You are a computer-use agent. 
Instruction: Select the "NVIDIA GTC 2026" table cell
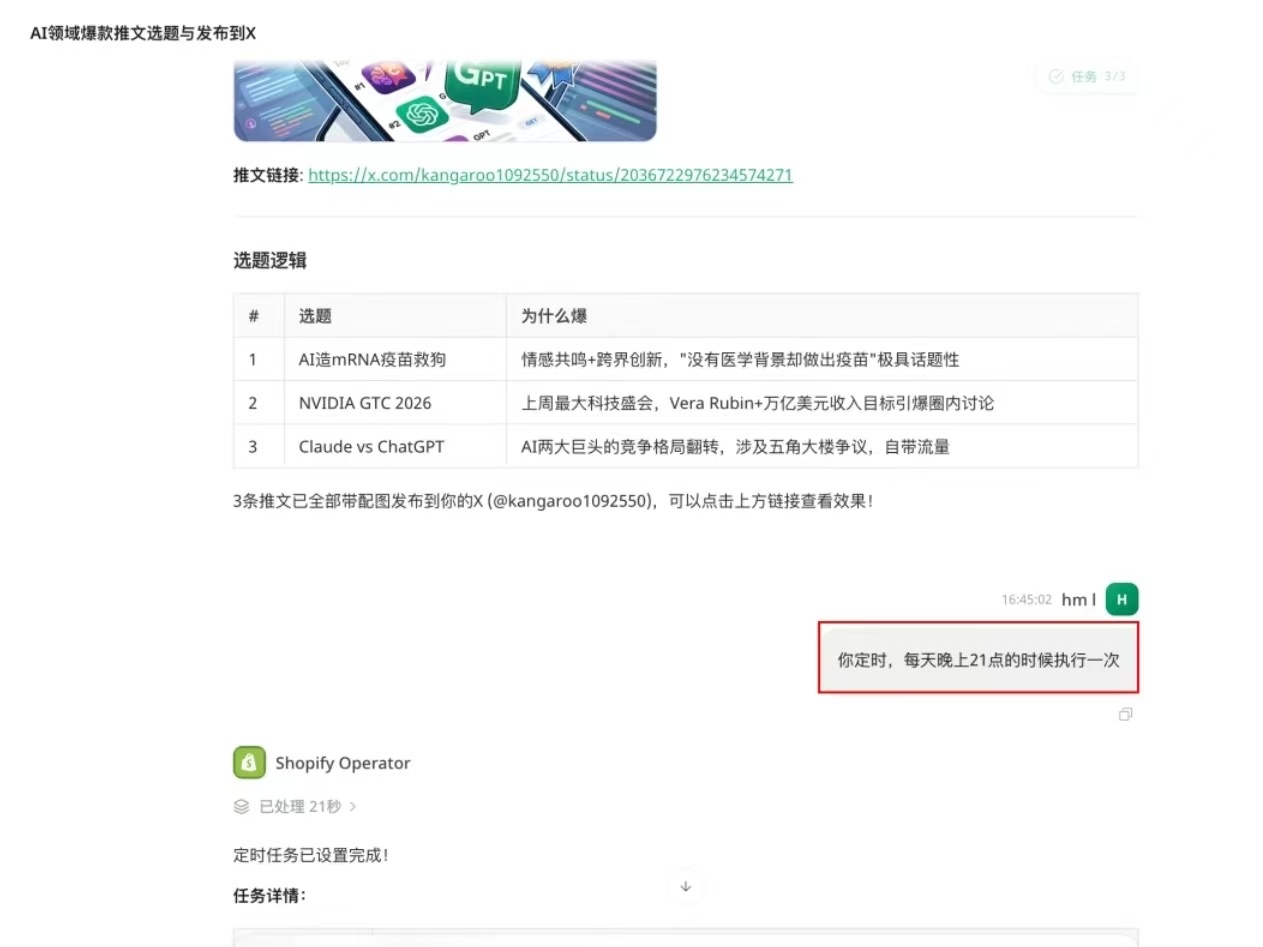[x=395, y=403]
